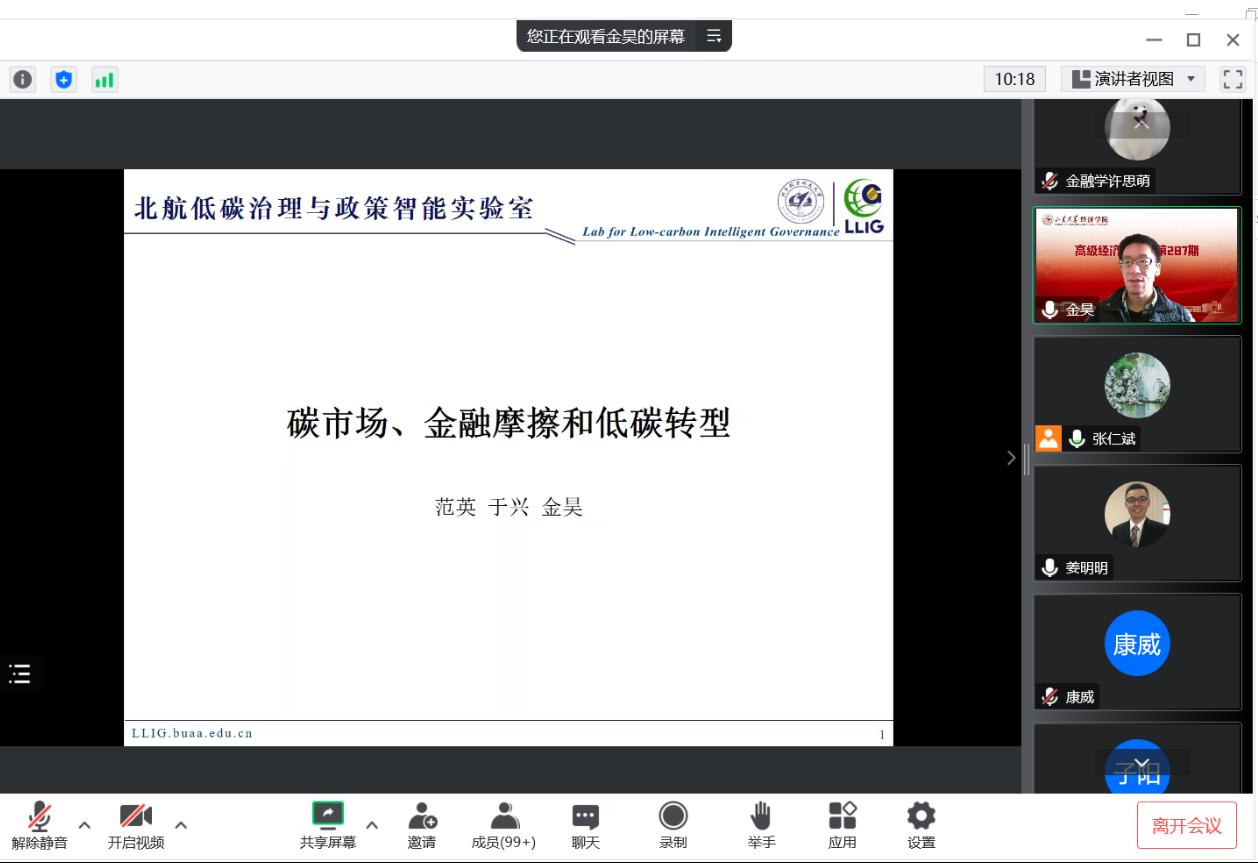This screenshot has width=1258, height=863.
Task: Check the green network signal icon
Action: [104, 79]
